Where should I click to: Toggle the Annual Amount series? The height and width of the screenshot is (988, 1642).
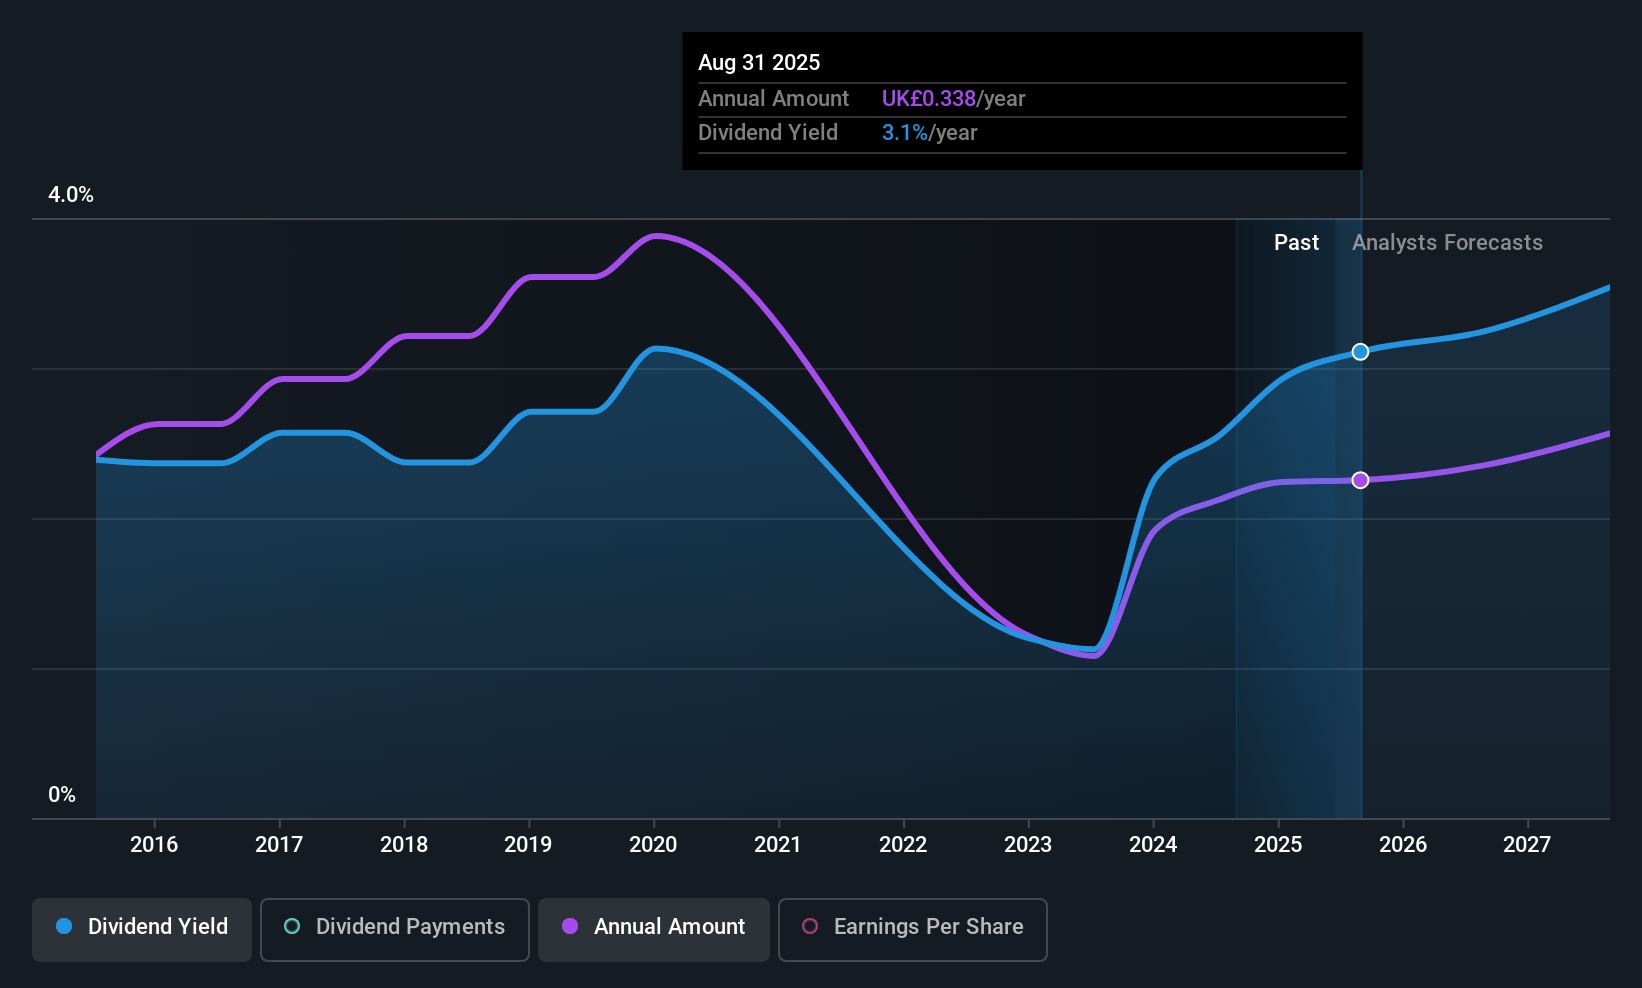654,930
